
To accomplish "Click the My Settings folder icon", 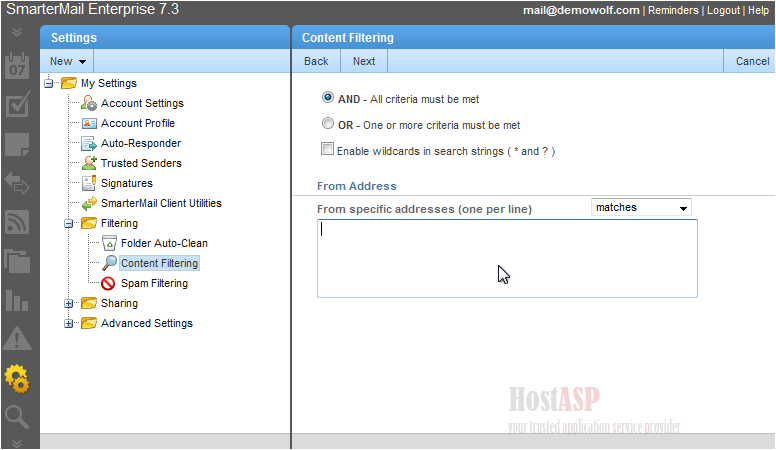I will pos(69,83).
